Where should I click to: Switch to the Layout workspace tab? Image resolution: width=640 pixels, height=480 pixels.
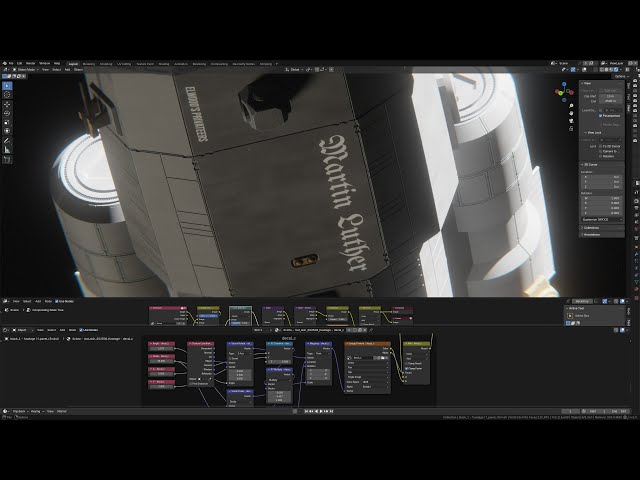pos(73,64)
